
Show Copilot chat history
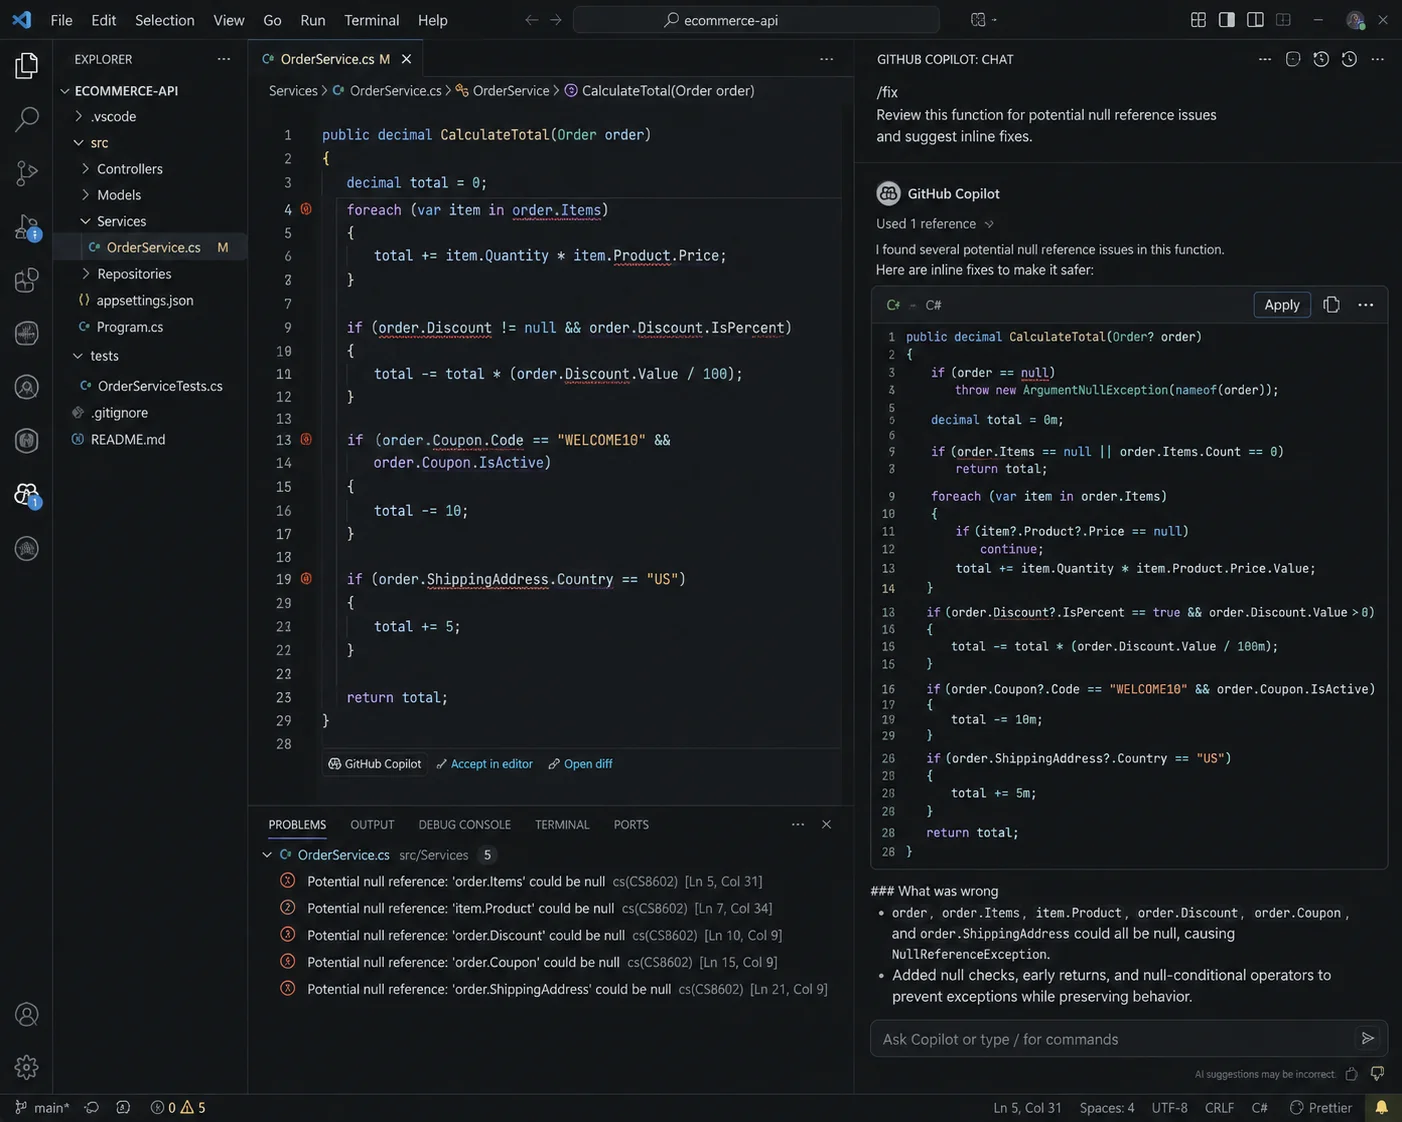pos(1349,59)
